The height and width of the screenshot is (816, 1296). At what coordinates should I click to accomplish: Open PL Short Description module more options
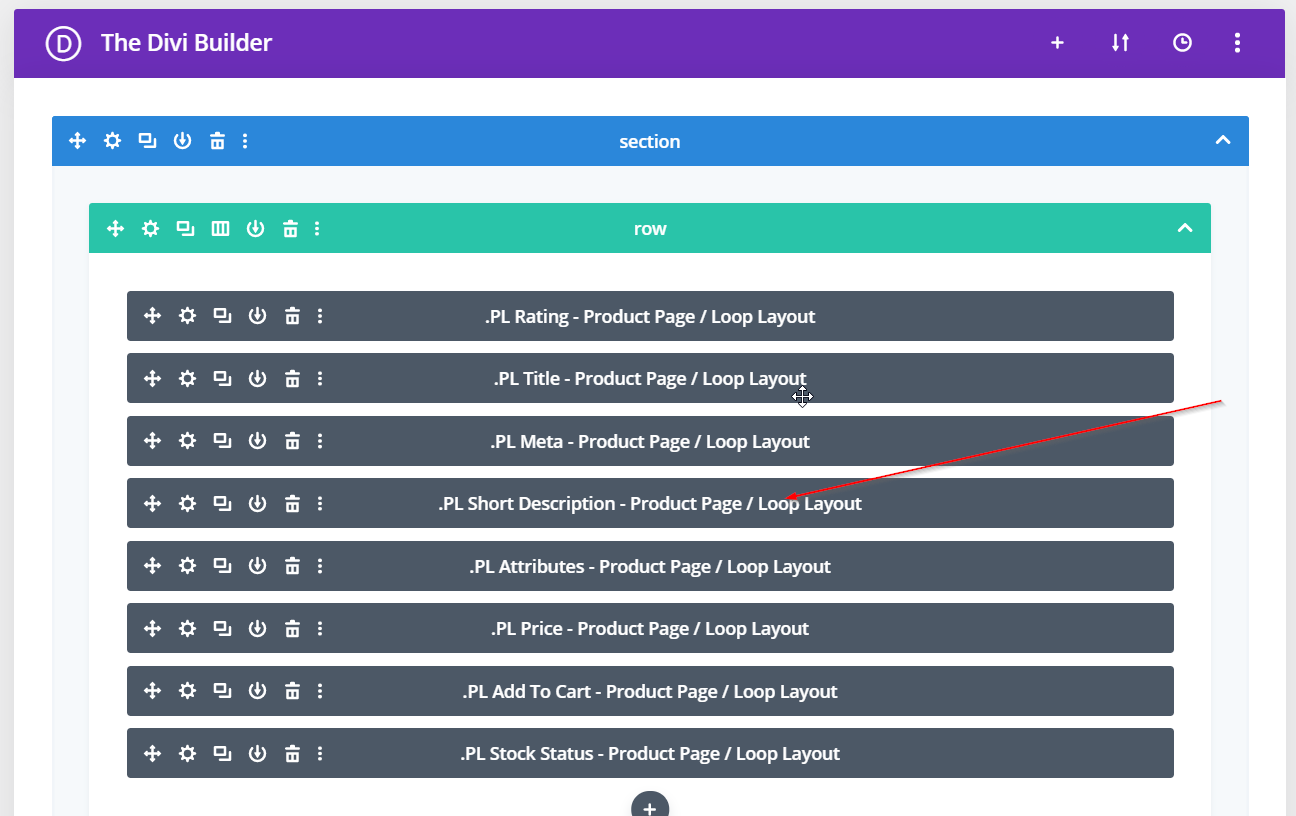tap(320, 504)
